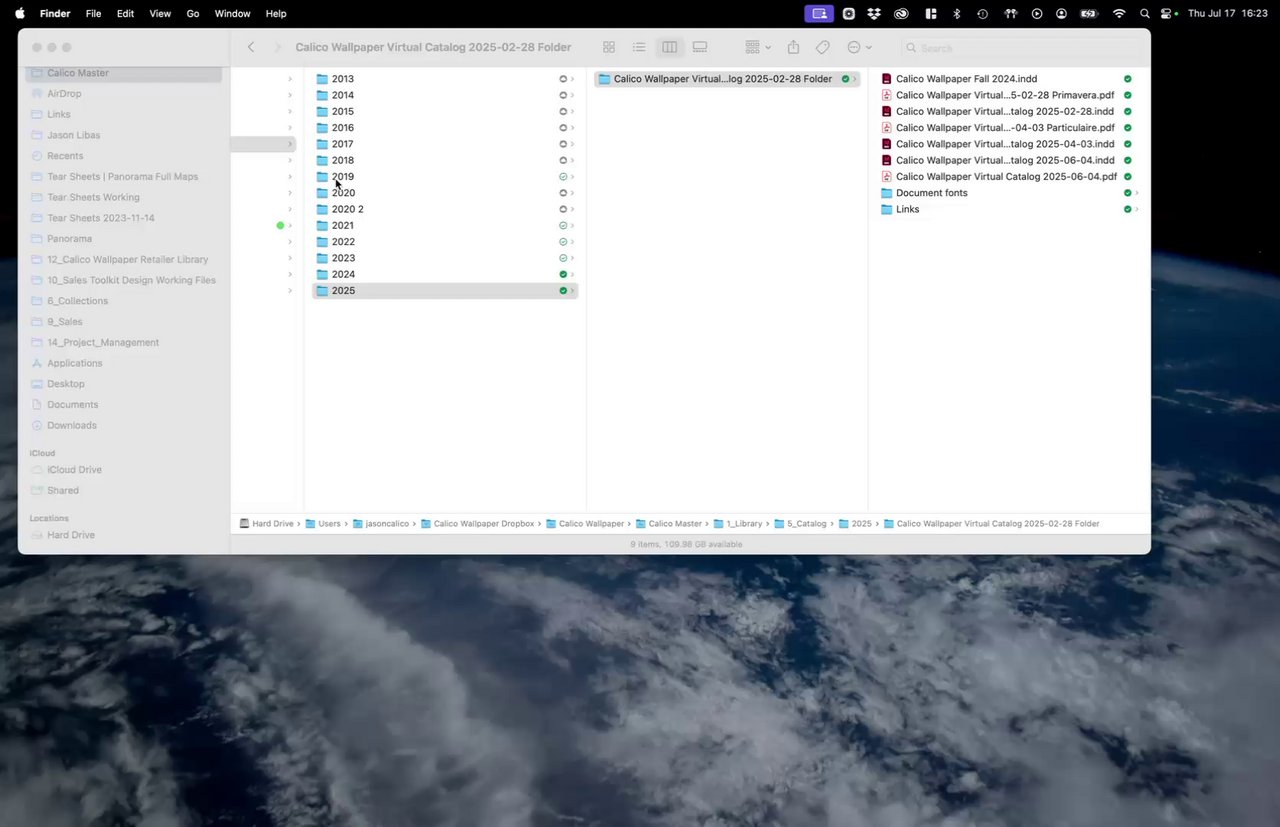Expand the Document fonts folder chevron
Viewport: 1280px width, 827px height.
click(1137, 193)
